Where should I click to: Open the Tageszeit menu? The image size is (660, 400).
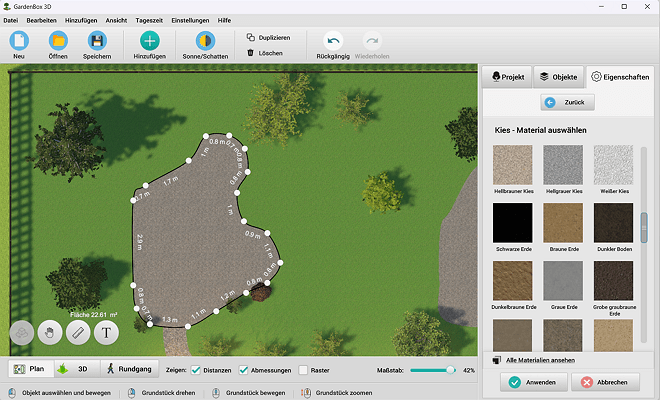149,20
